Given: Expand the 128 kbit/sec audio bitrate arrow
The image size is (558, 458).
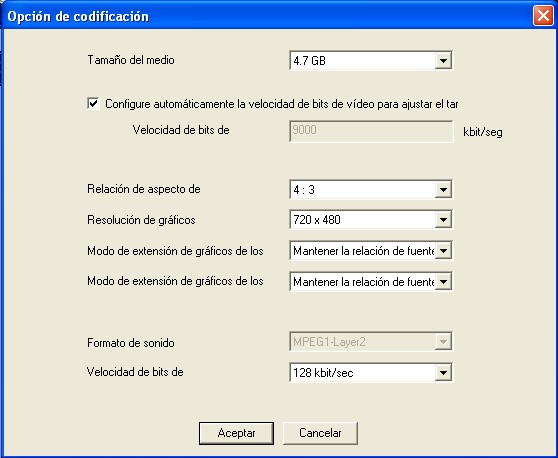Looking at the screenshot, I should click(x=443, y=373).
